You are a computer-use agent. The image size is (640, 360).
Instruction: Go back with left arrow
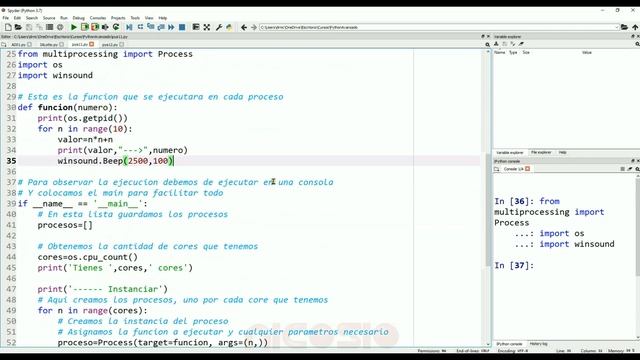244,27
